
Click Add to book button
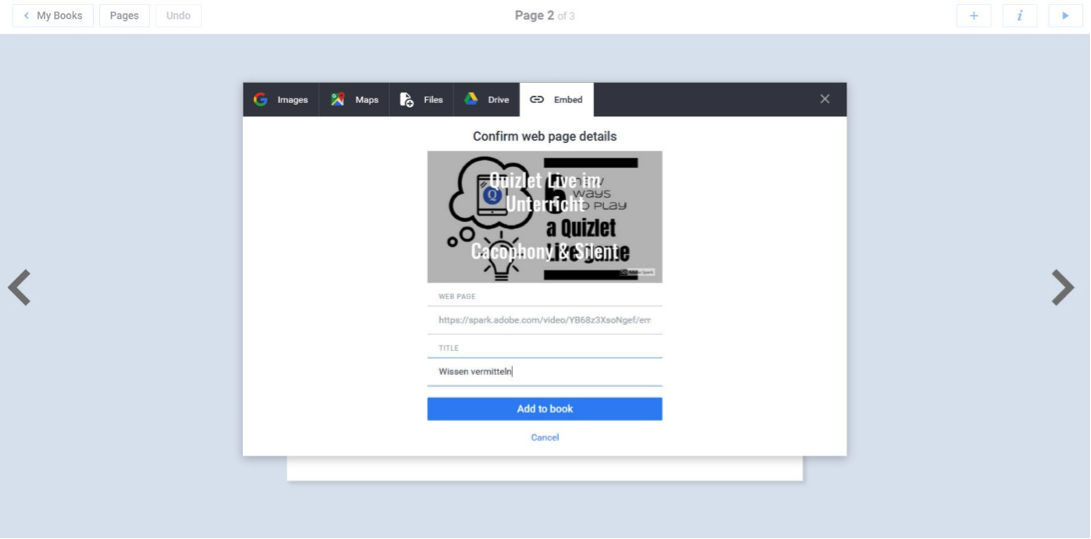tap(545, 409)
